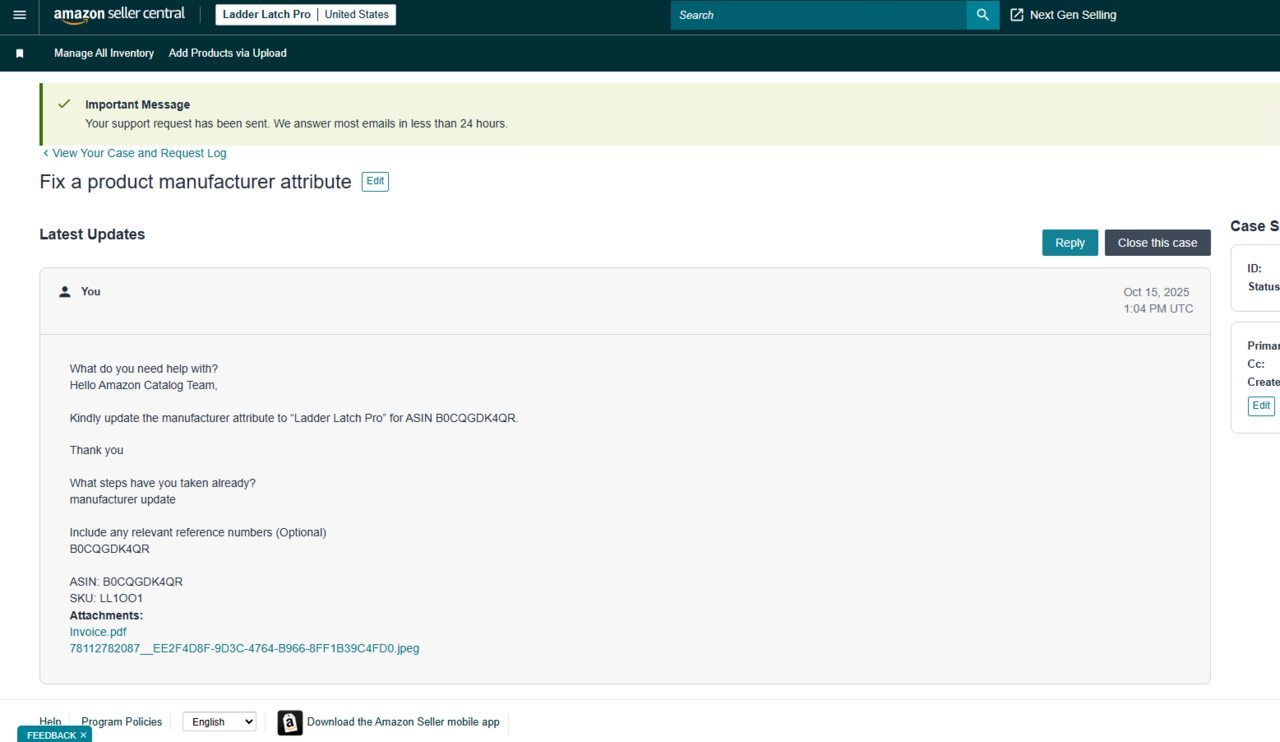1280x742 pixels.
Task: Open Add Products via Upload
Action: click(x=227, y=53)
